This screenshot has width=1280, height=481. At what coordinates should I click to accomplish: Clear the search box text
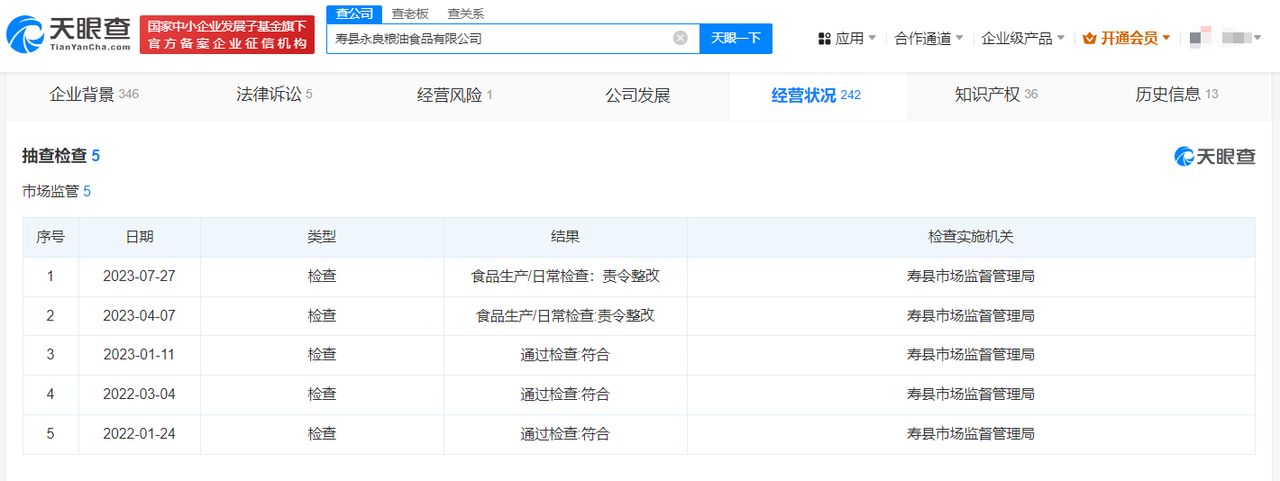pos(680,38)
